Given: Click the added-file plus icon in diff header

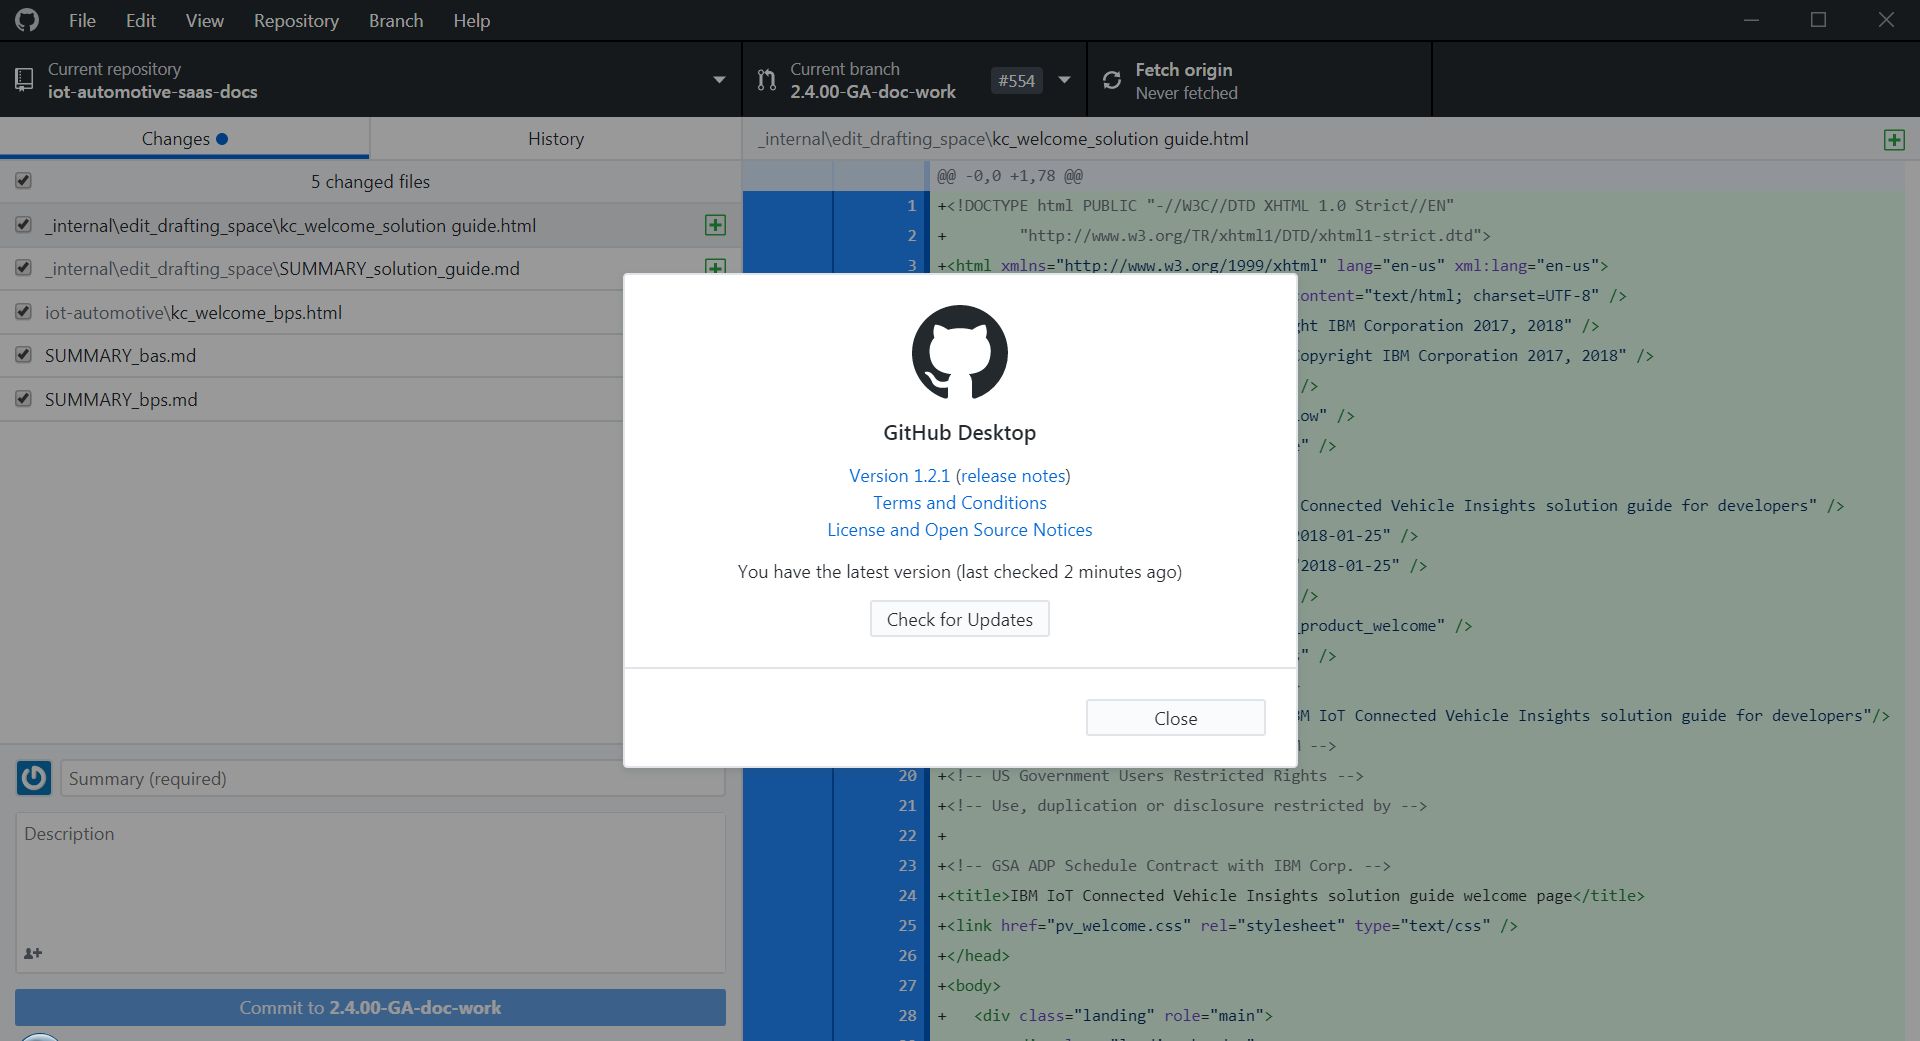Looking at the screenshot, I should point(1894,139).
